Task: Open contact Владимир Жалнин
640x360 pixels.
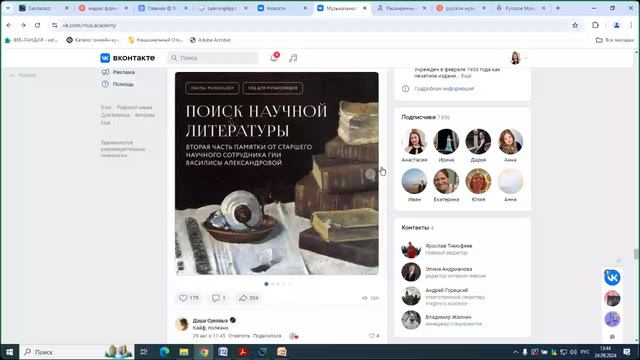Action: (448, 317)
